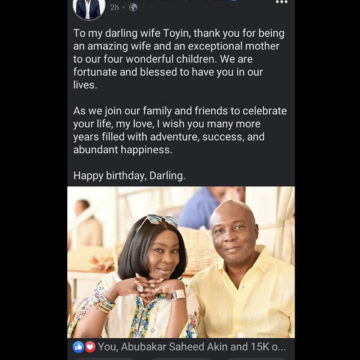Tap the red heart Love reaction icon
This screenshot has width=360, height=360.
click(x=90, y=347)
